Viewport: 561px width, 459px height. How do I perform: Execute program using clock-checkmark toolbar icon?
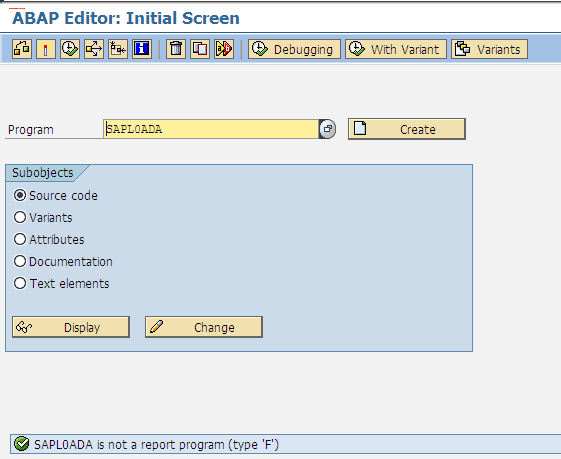(70, 49)
